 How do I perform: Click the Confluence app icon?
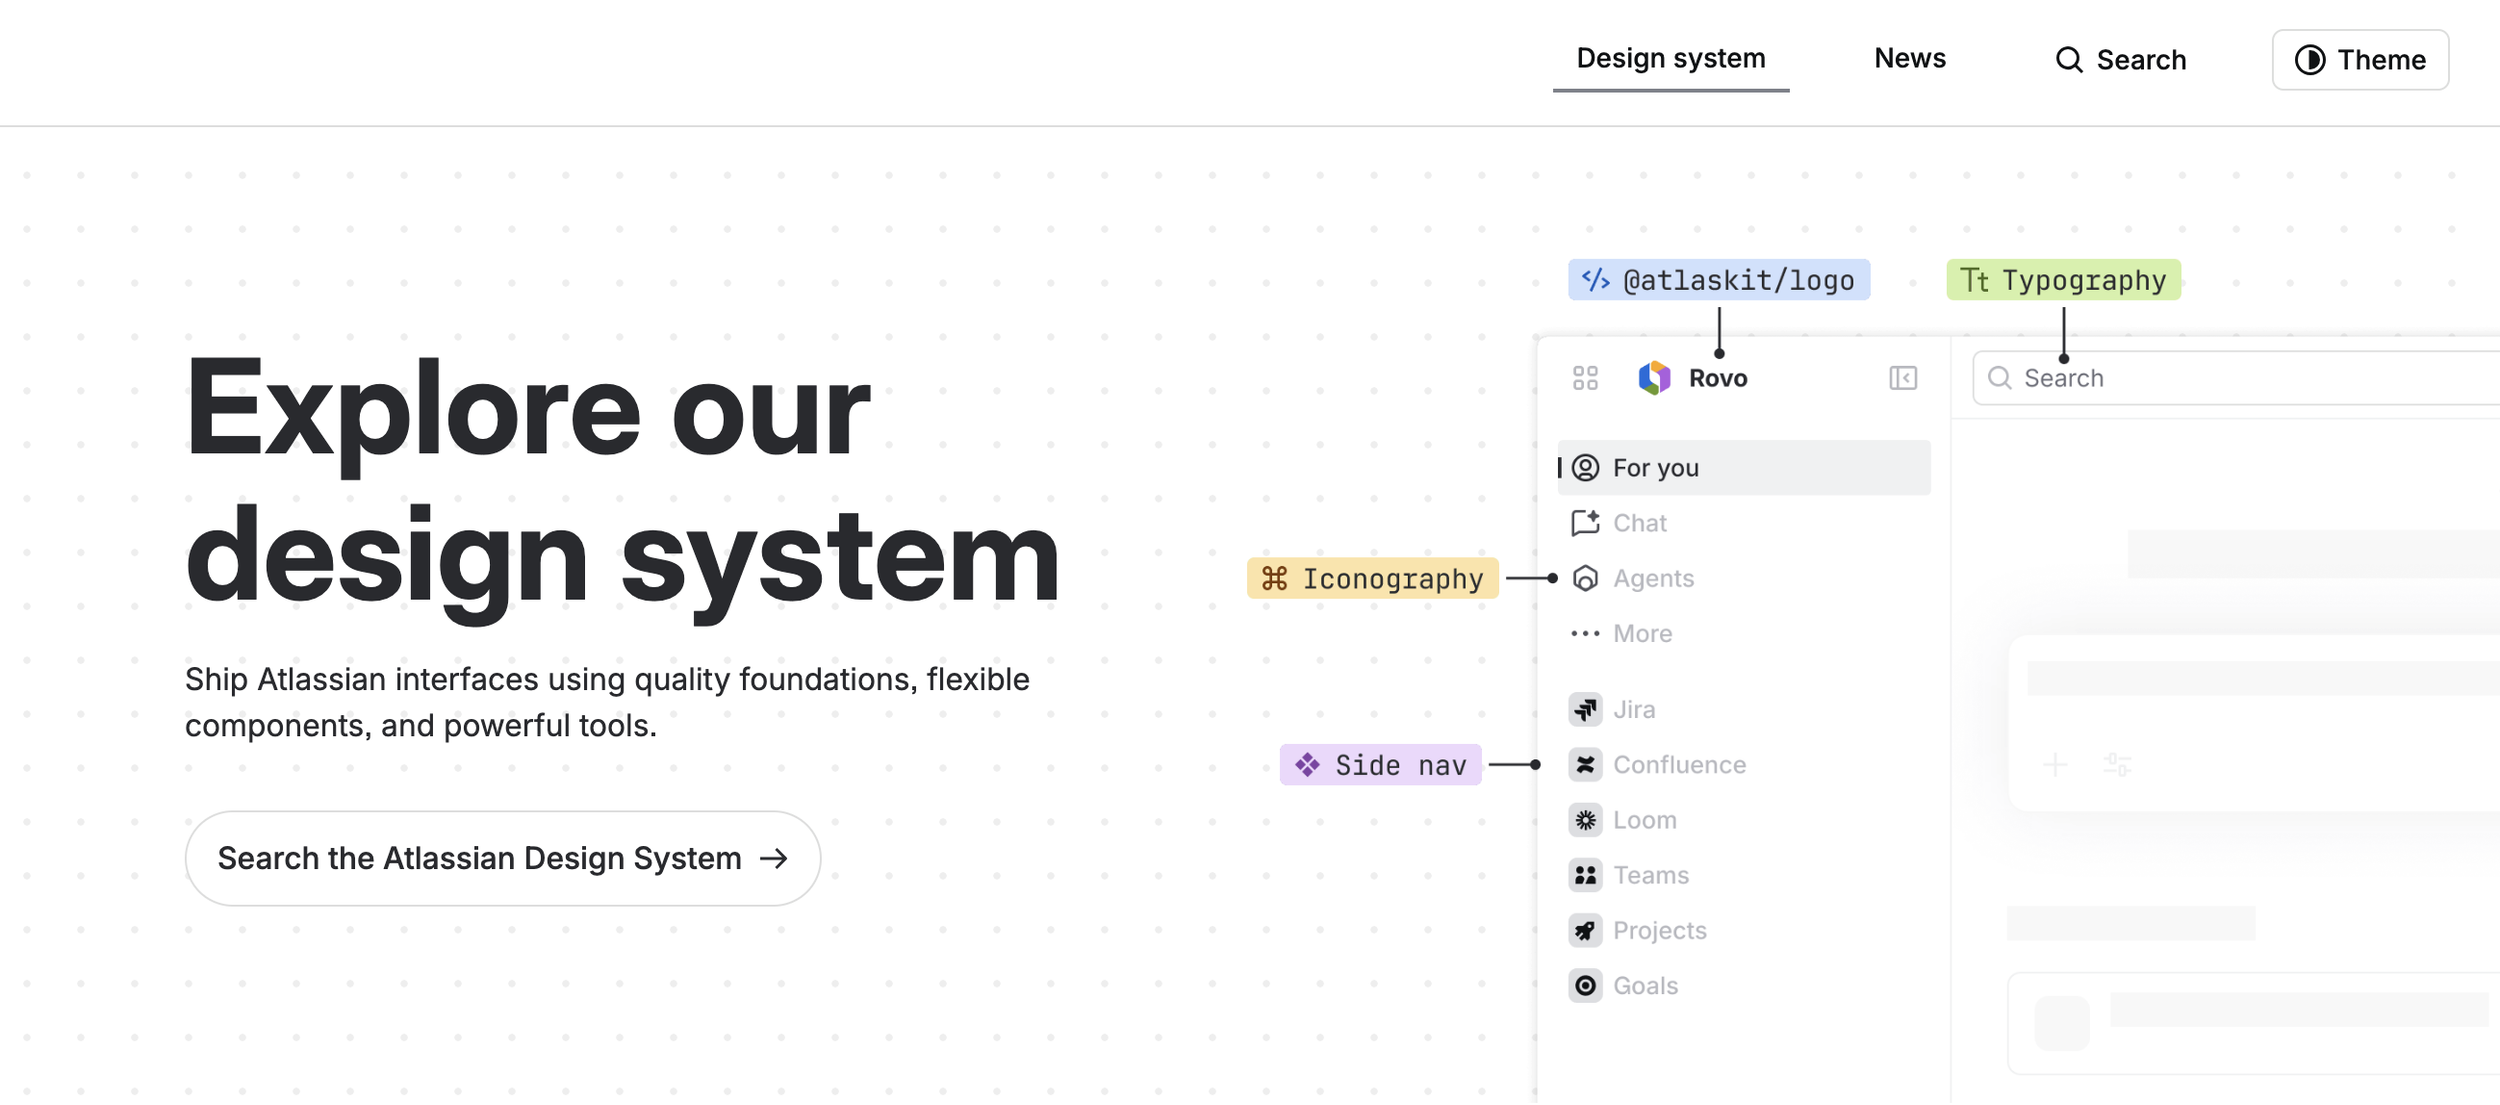[x=1585, y=765]
